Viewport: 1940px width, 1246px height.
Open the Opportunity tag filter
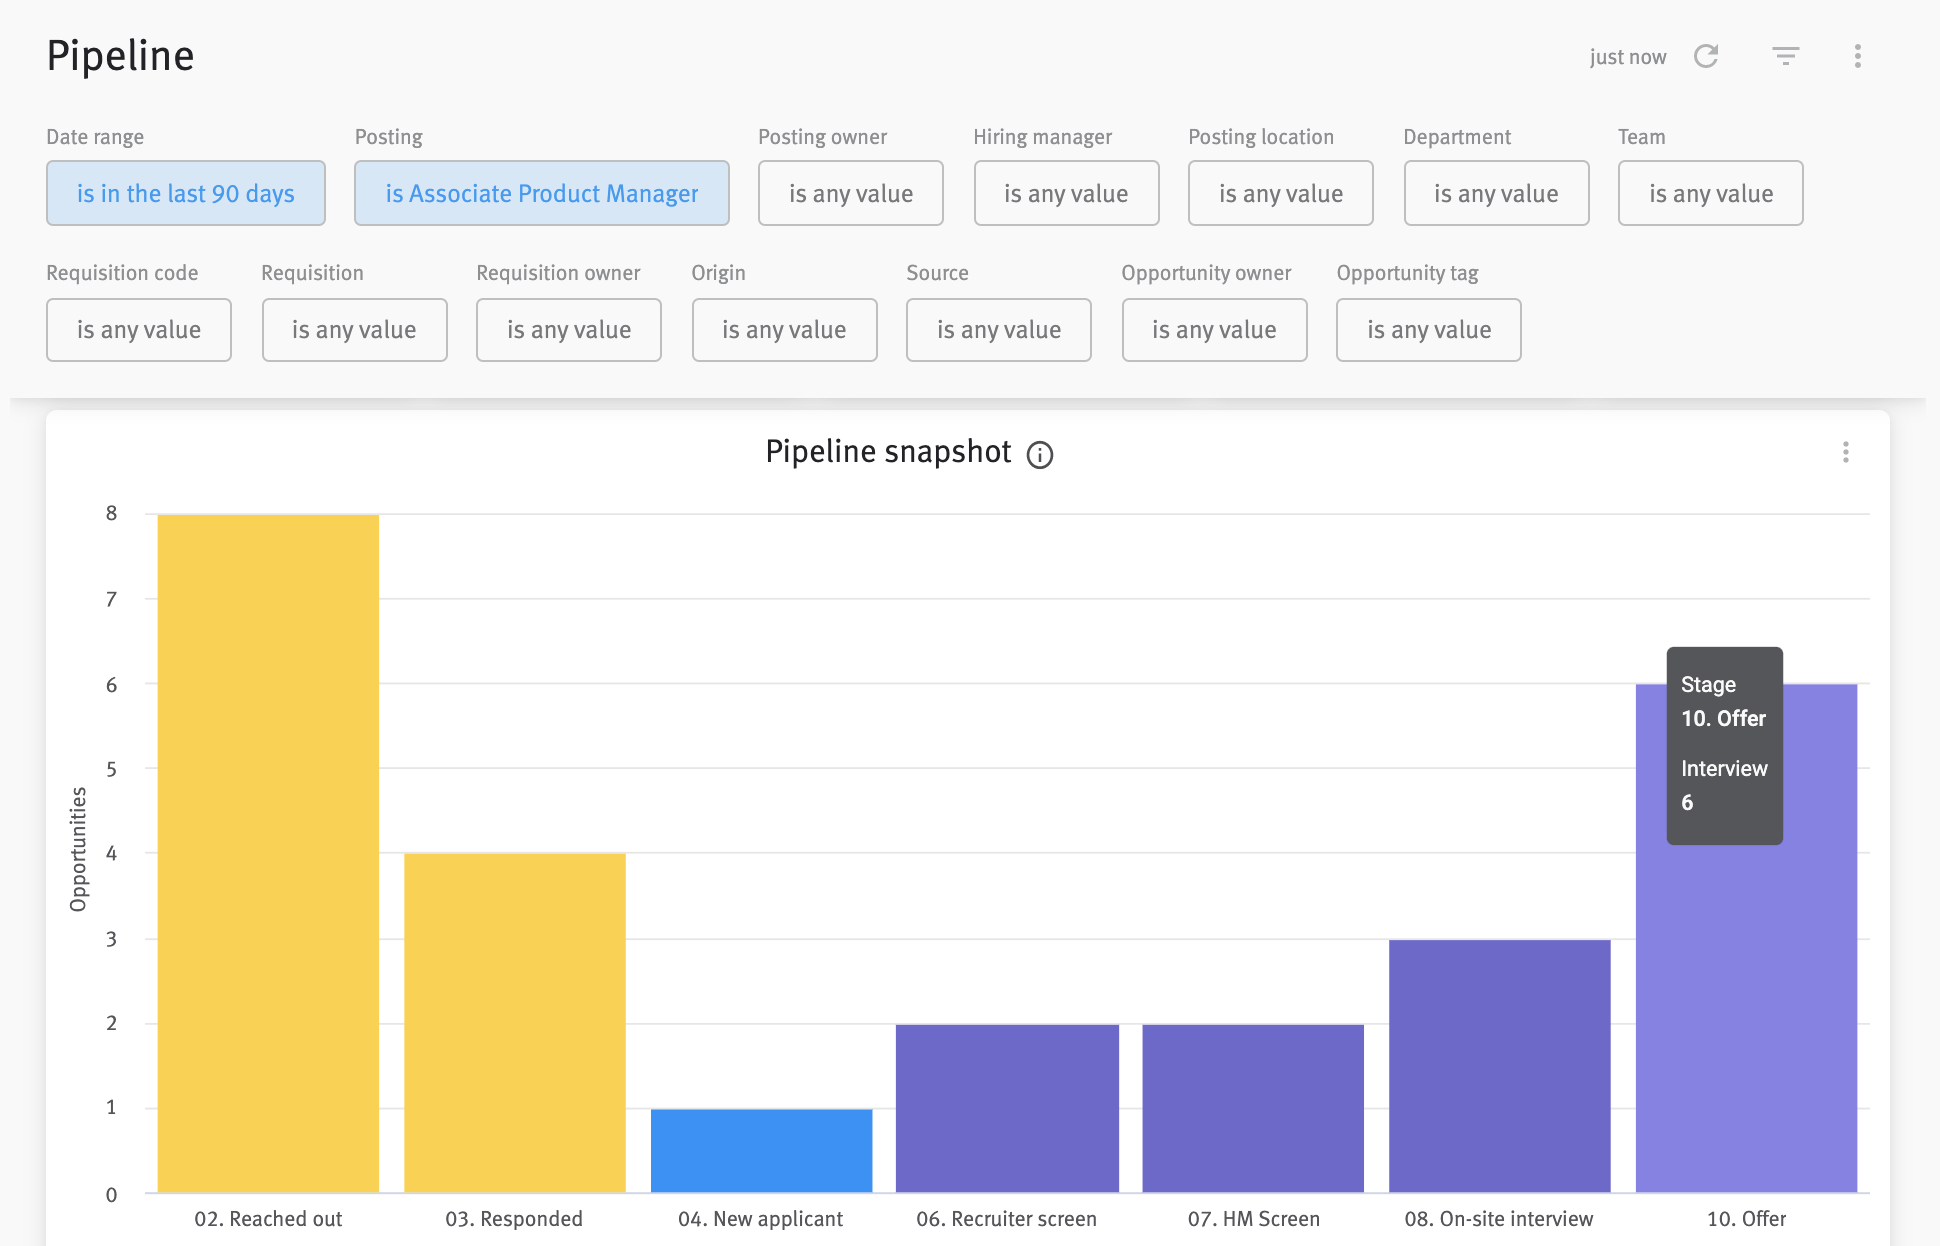[x=1428, y=330]
